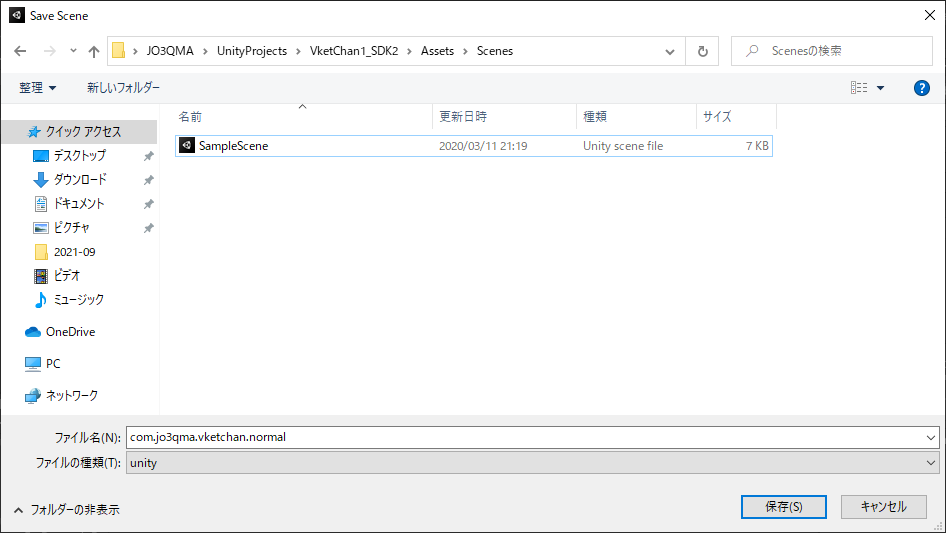Open デスクトップ in the sidebar
This screenshot has height=533, width=946.
click(x=80, y=156)
